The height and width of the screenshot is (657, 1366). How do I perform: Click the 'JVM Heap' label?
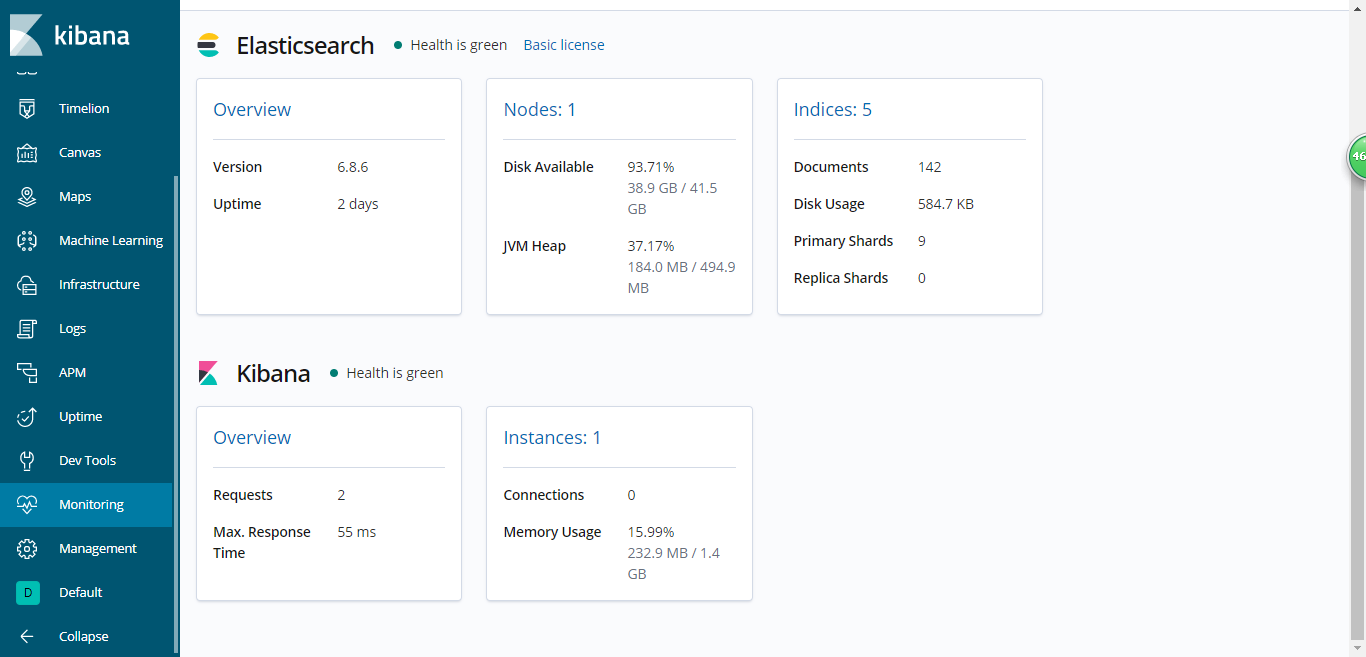535,246
